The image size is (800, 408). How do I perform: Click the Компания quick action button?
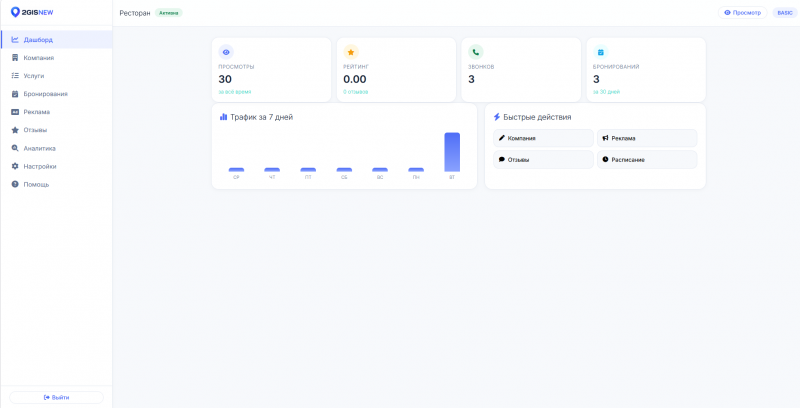(543, 138)
